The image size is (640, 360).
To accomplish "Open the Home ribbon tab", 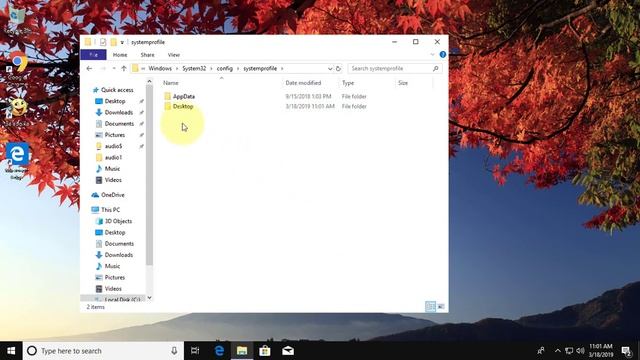I will (120, 55).
